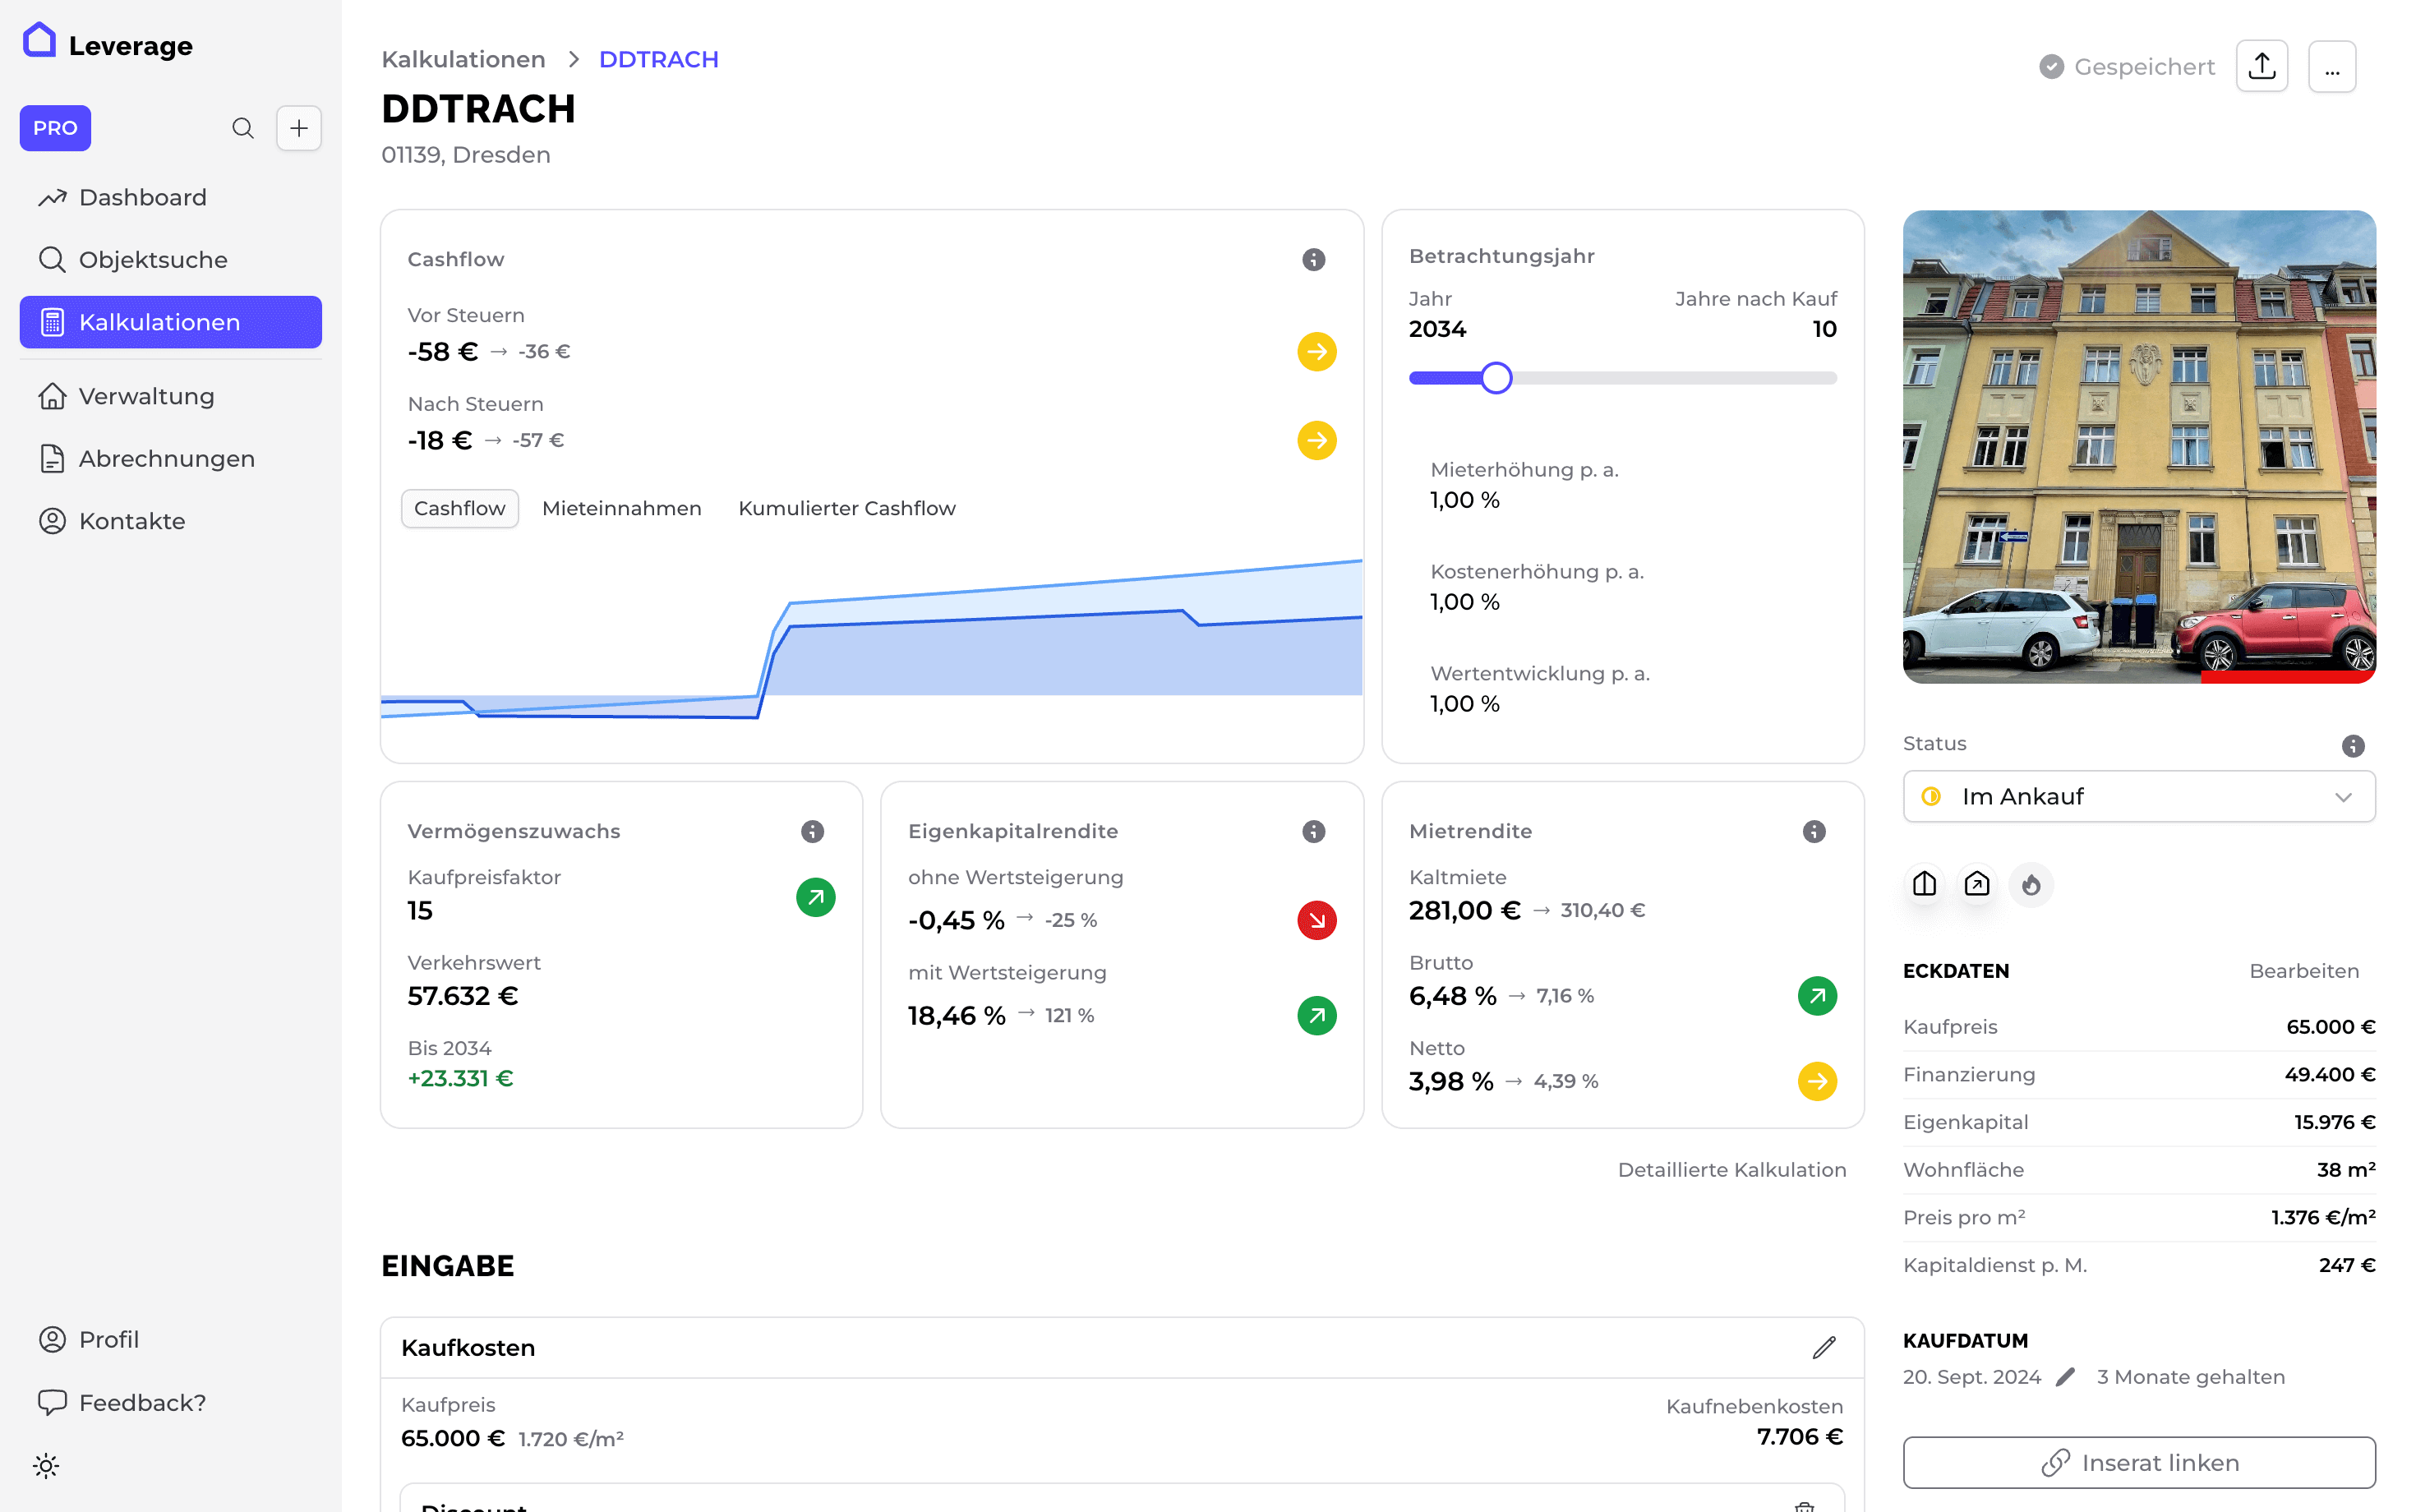Click the Mietrendite info icon
The image size is (2416, 1512).
coord(1813,832)
